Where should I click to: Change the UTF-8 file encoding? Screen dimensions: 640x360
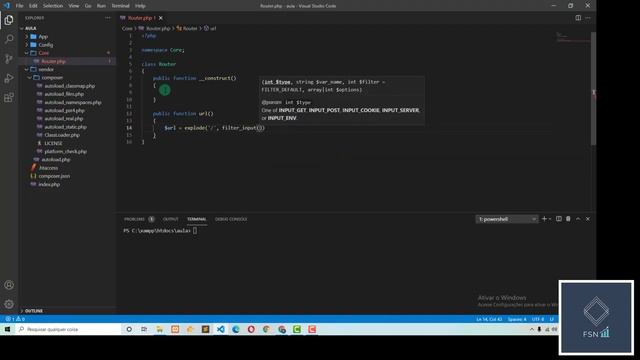click(538, 319)
